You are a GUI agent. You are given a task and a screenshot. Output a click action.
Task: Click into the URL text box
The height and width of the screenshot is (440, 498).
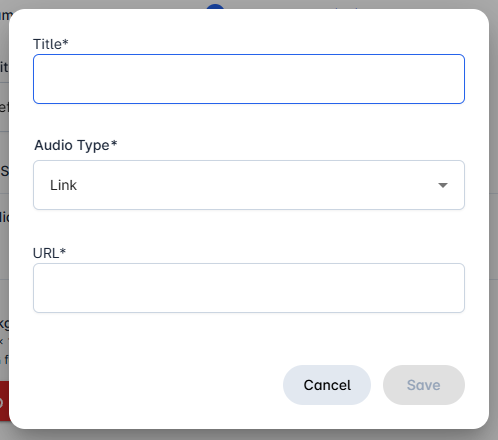click(x=249, y=288)
